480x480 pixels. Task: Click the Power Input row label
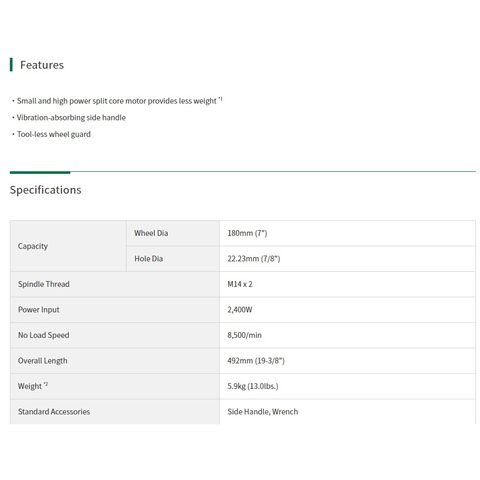pos(39,310)
